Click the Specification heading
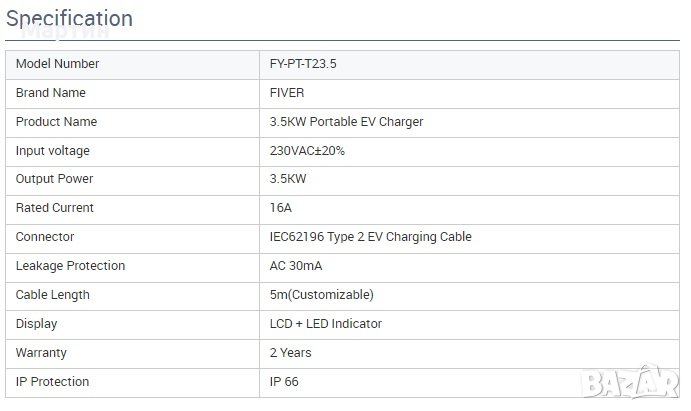This screenshot has height=411, width=691. [69, 18]
